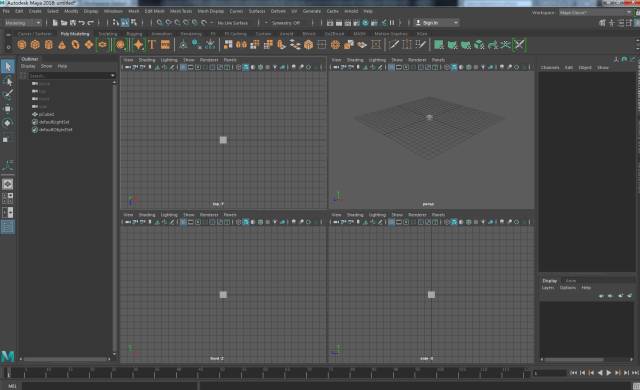The width and height of the screenshot is (640, 390).
Task: Click the Open Scene folder icon
Action: (64, 23)
